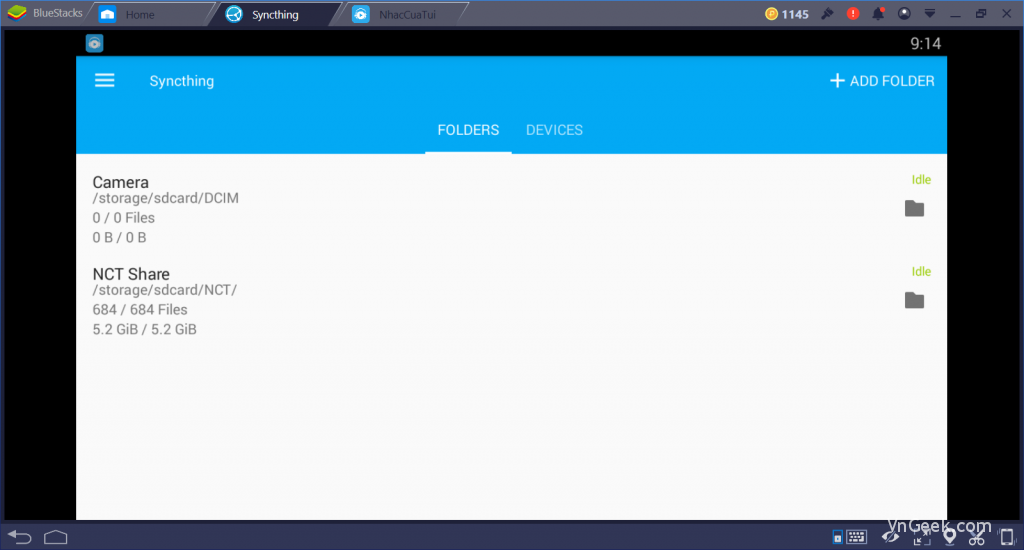Select the FOLDERS tab
This screenshot has height=550, width=1024.
tap(468, 130)
